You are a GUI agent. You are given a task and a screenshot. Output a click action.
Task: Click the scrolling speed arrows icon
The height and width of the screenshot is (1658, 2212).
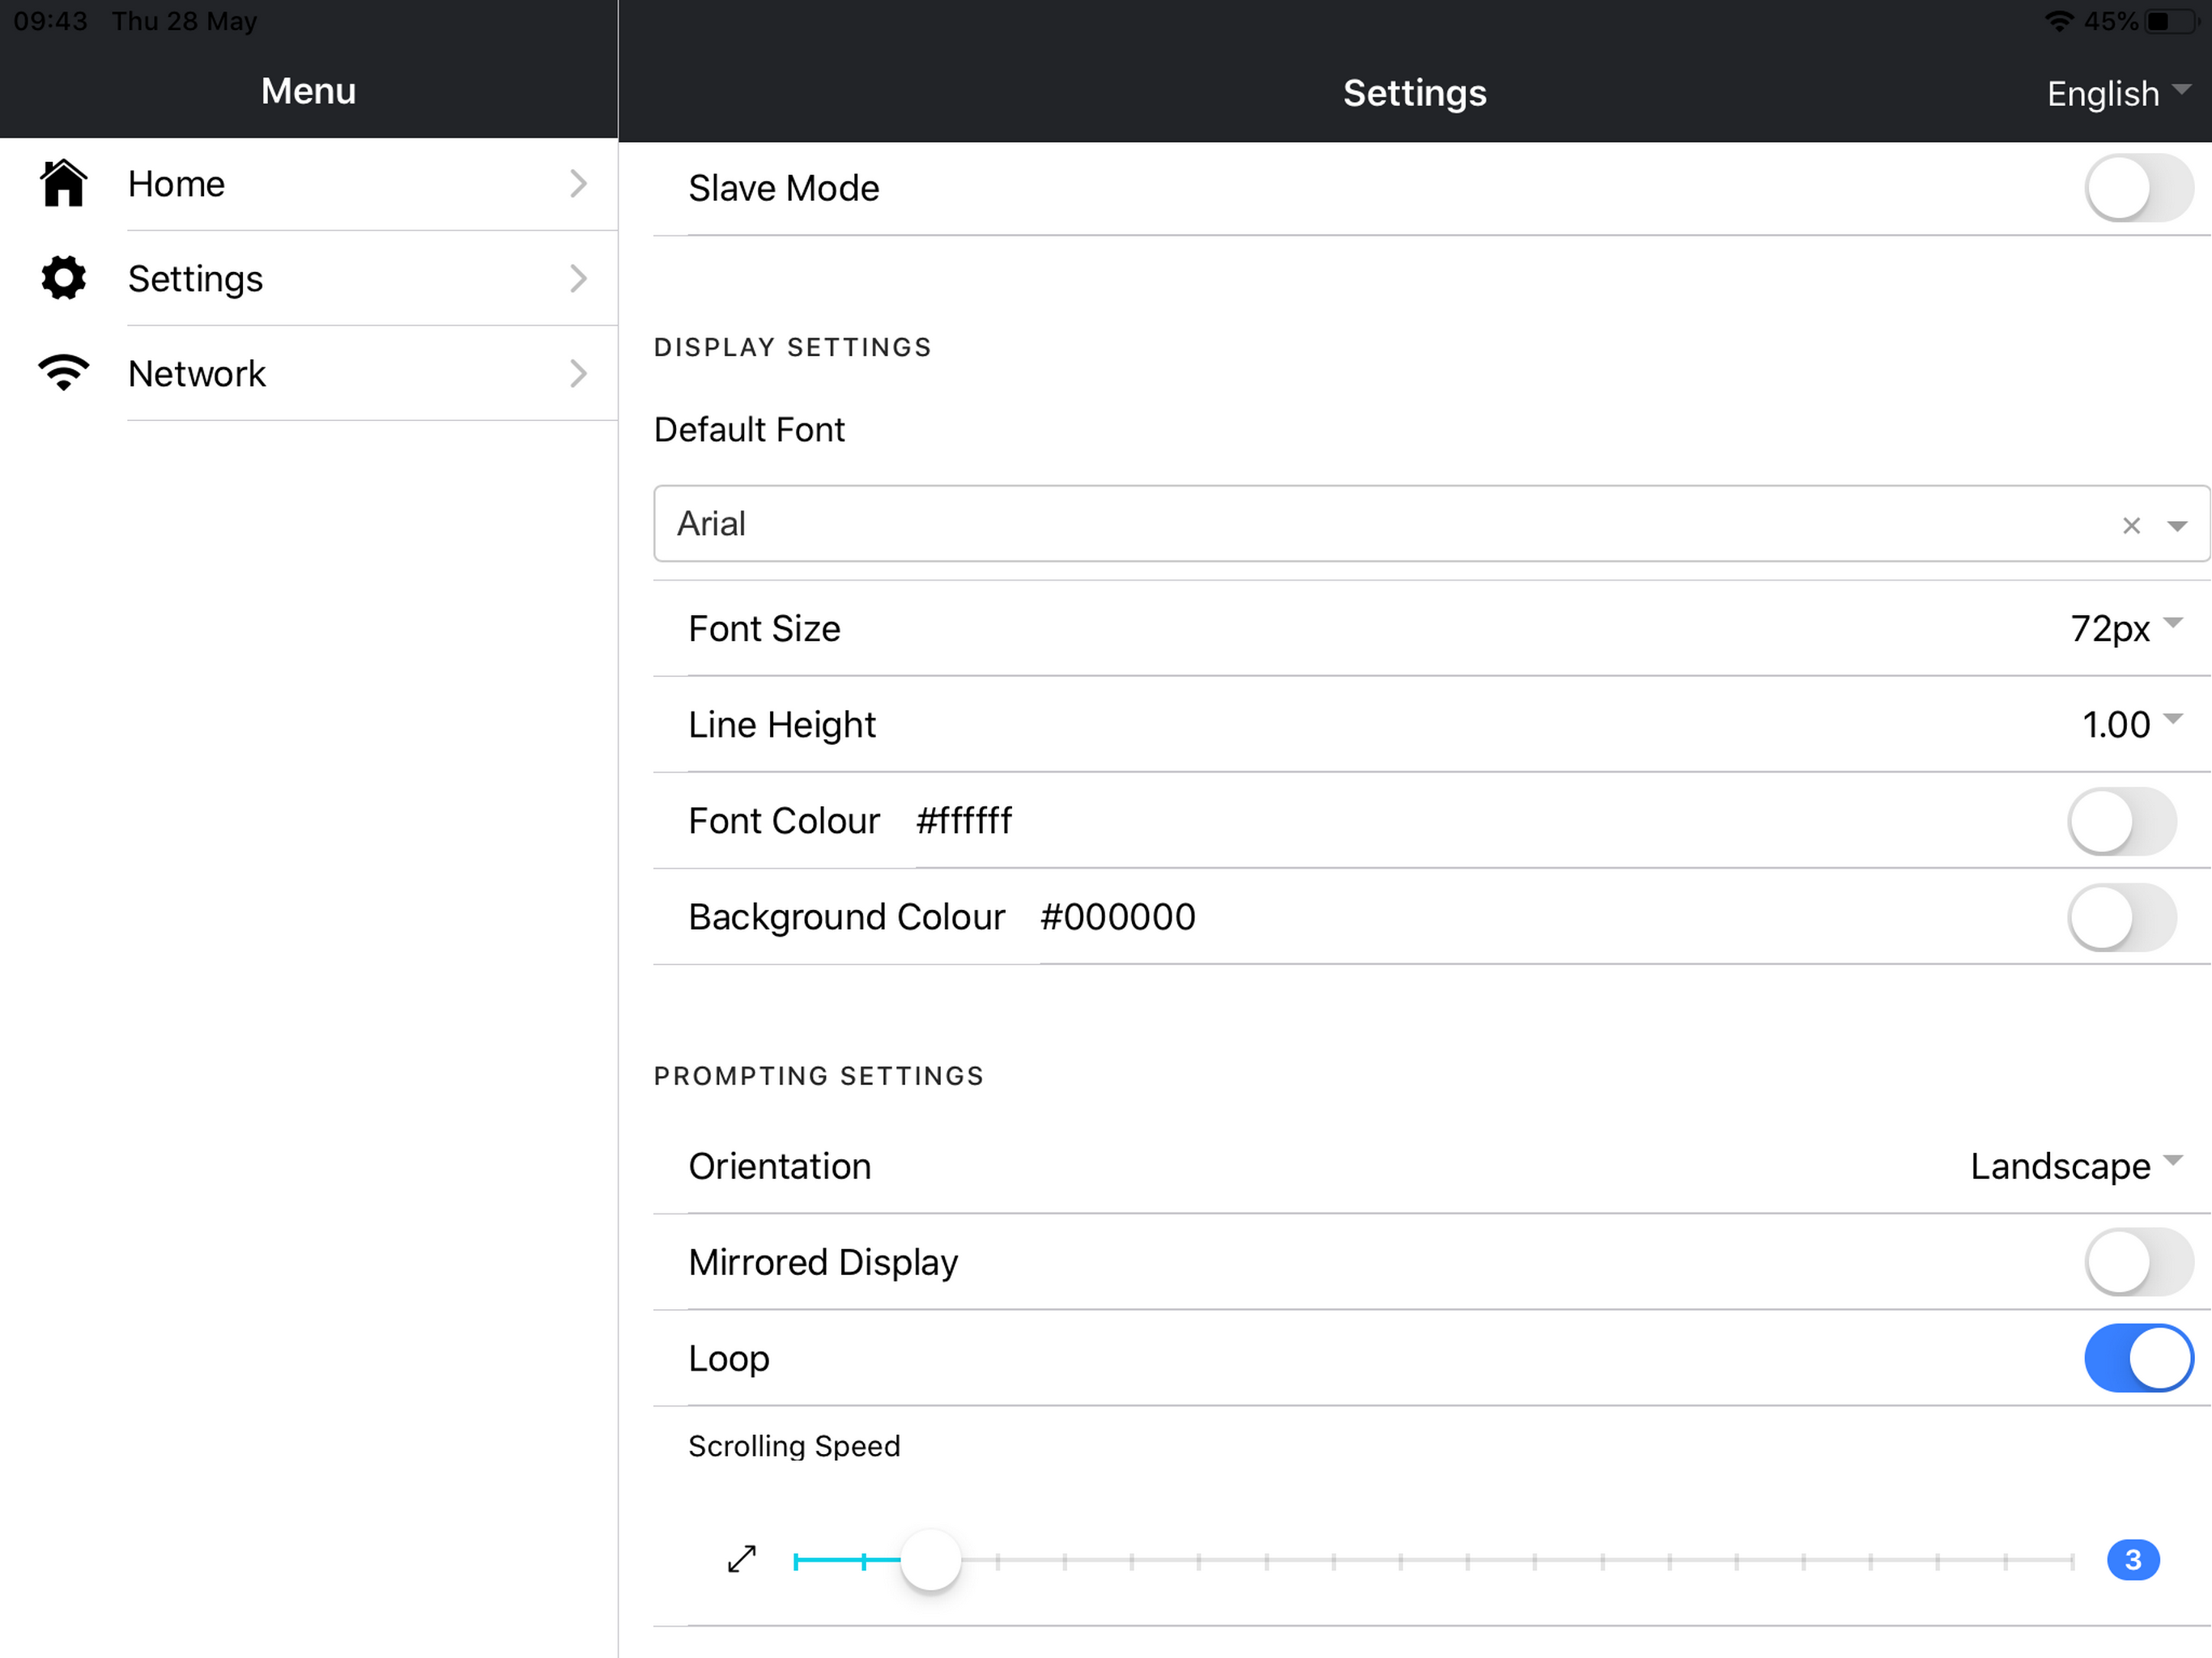tap(742, 1559)
